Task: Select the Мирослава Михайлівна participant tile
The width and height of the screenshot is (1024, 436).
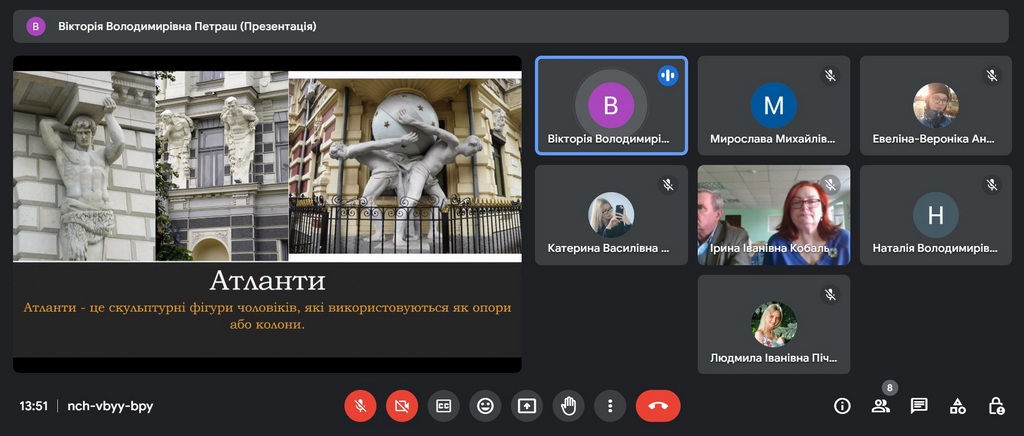Action: tap(774, 105)
